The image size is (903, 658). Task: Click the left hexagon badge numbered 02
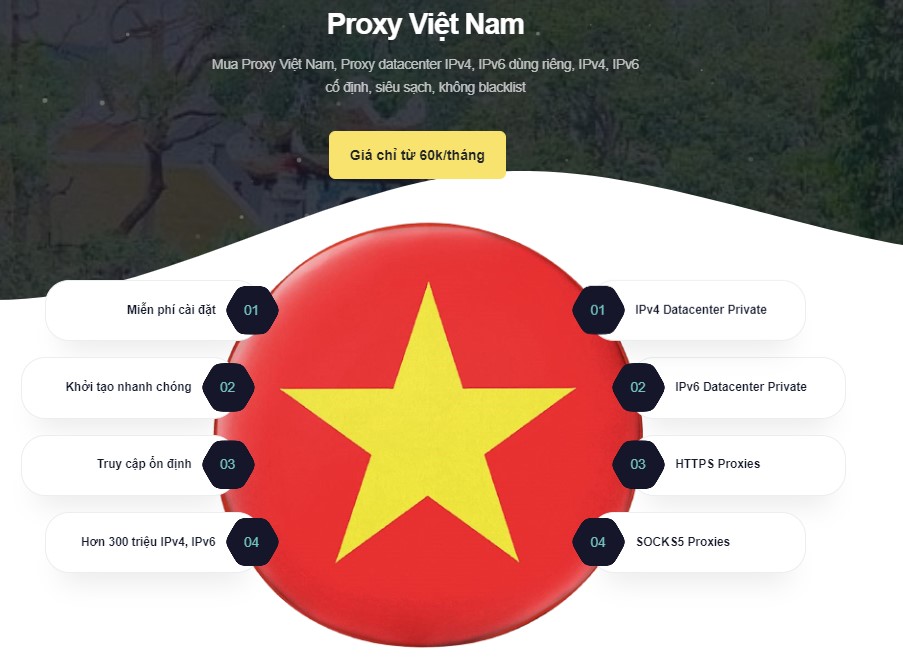[228, 387]
